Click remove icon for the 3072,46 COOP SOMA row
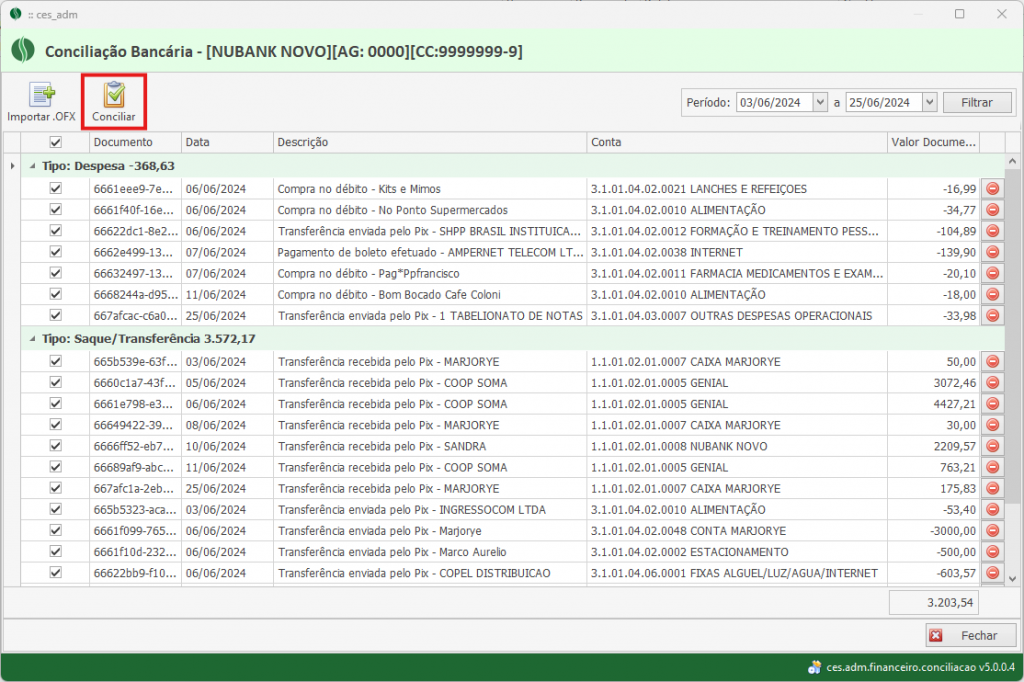This screenshot has width=1024, height=682. tap(993, 383)
